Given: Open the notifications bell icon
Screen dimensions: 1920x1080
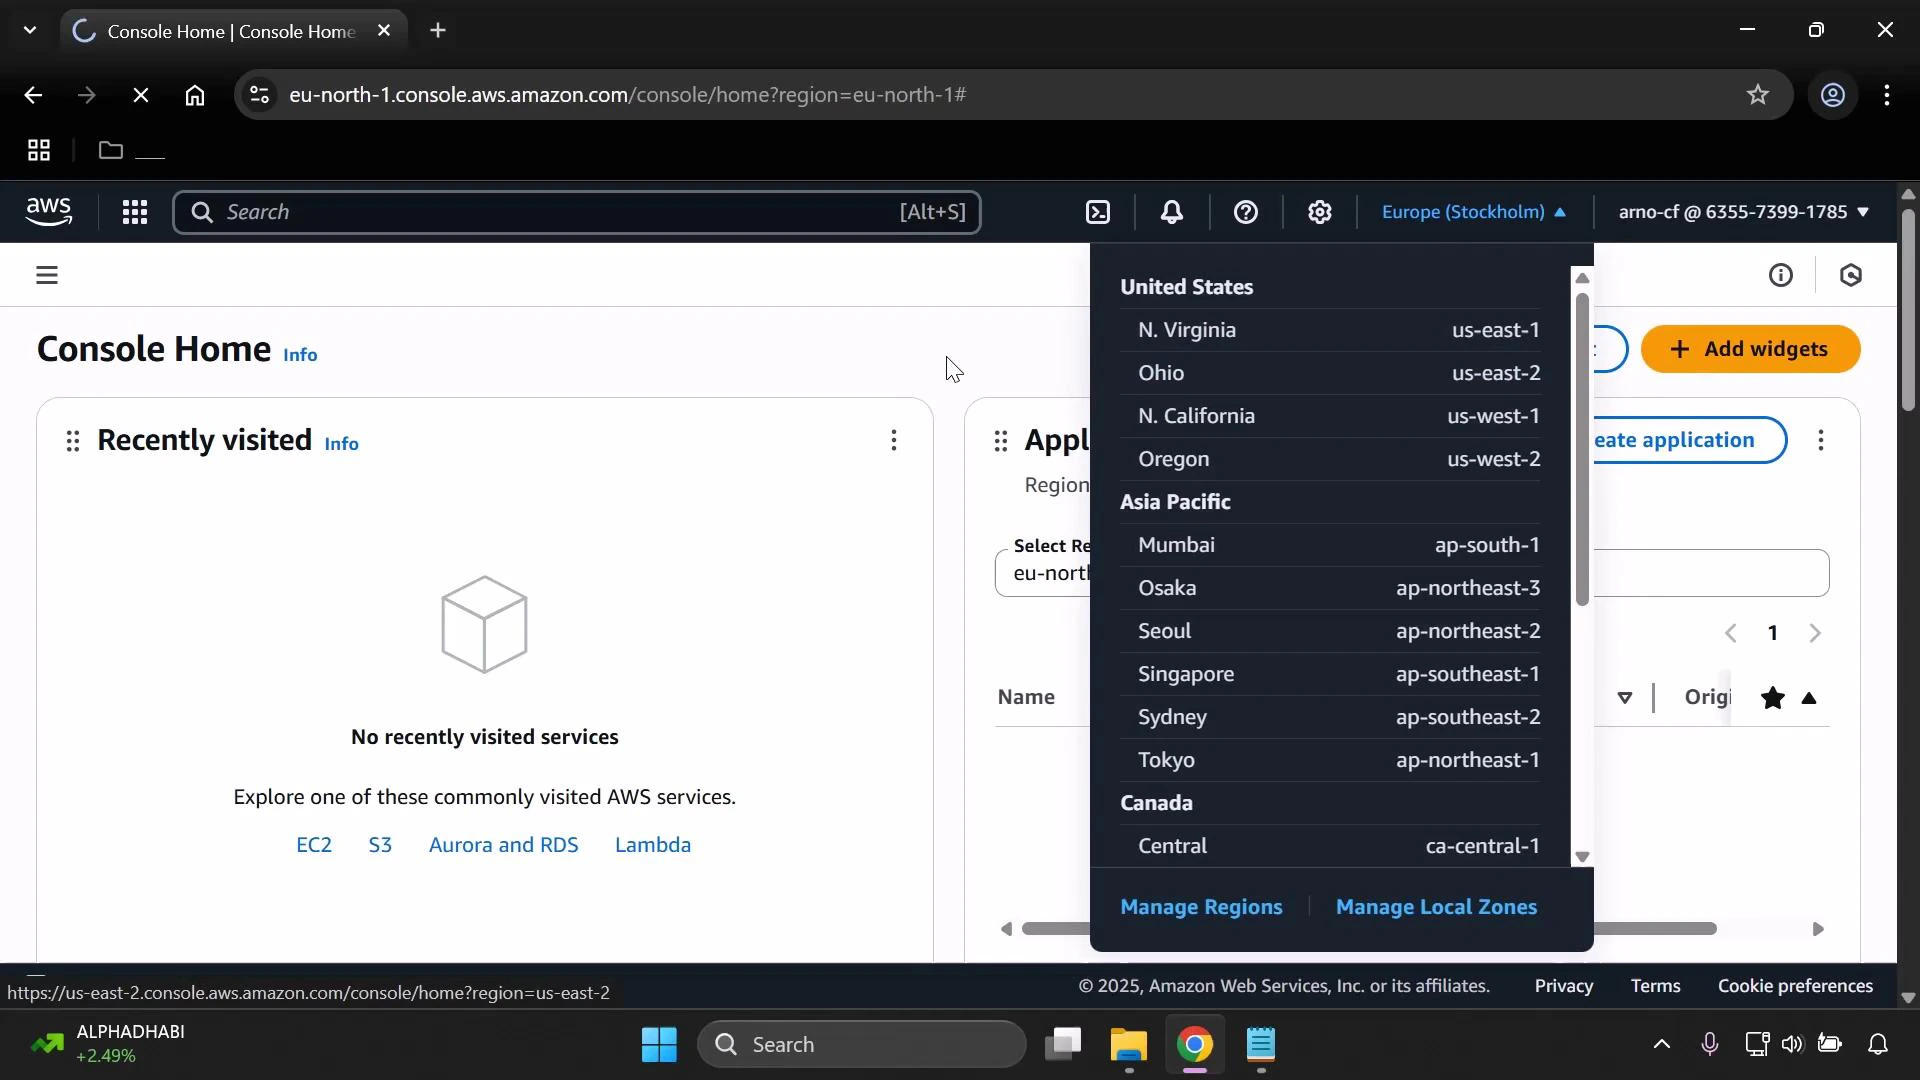Looking at the screenshot, I should pyautogui.click(x=1171, y=212).
